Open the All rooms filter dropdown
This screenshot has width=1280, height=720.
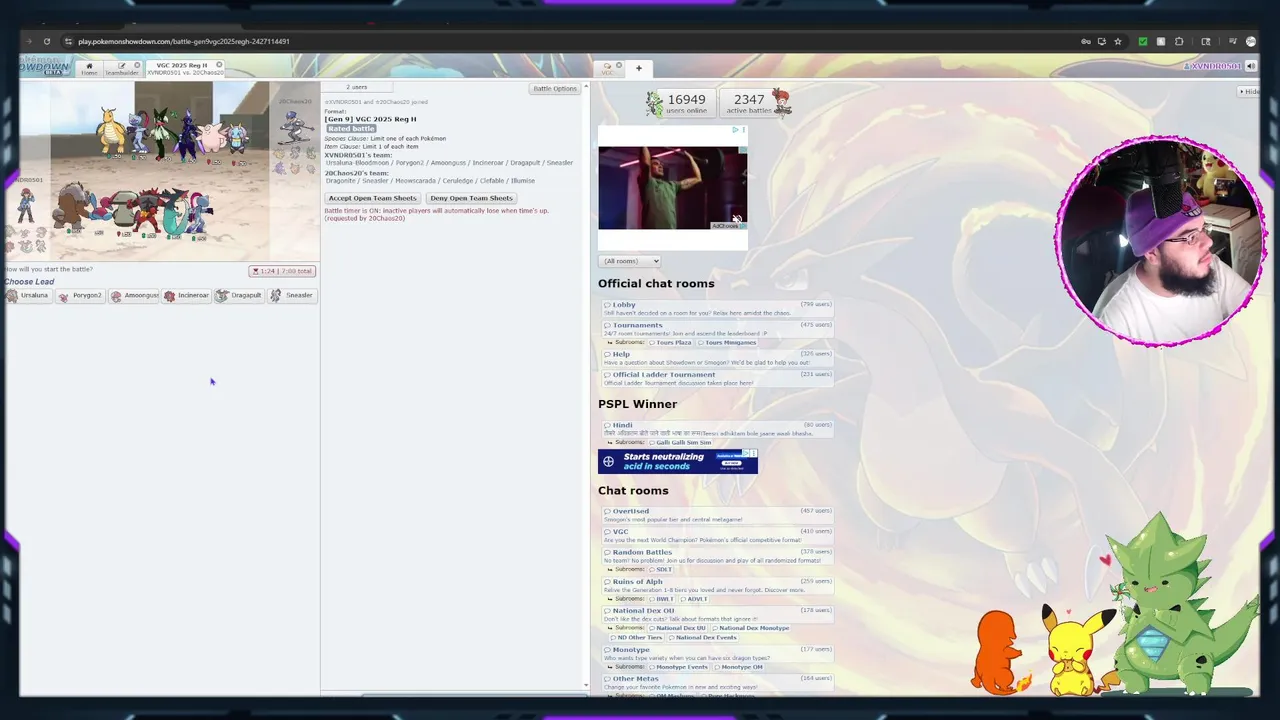(x=629, y=261)
